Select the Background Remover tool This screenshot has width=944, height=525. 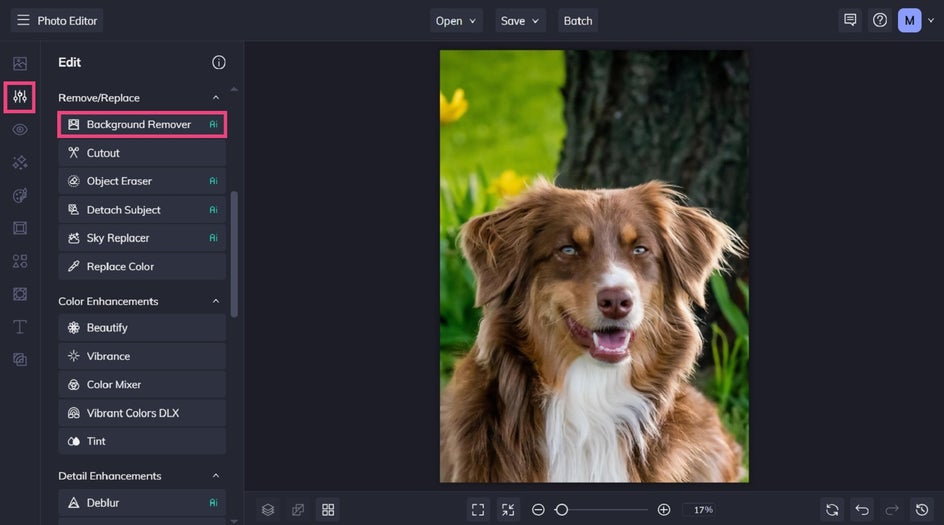(x=142, y=124)
